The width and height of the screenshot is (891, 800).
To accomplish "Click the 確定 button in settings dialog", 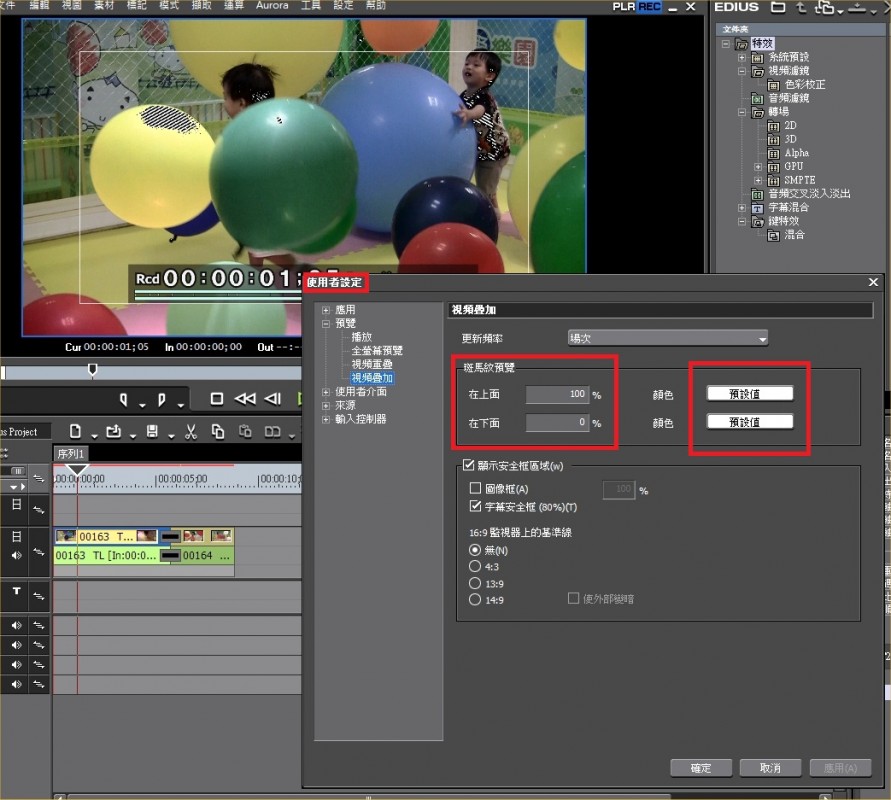I will pyautogui.click(x=701, y=768).
